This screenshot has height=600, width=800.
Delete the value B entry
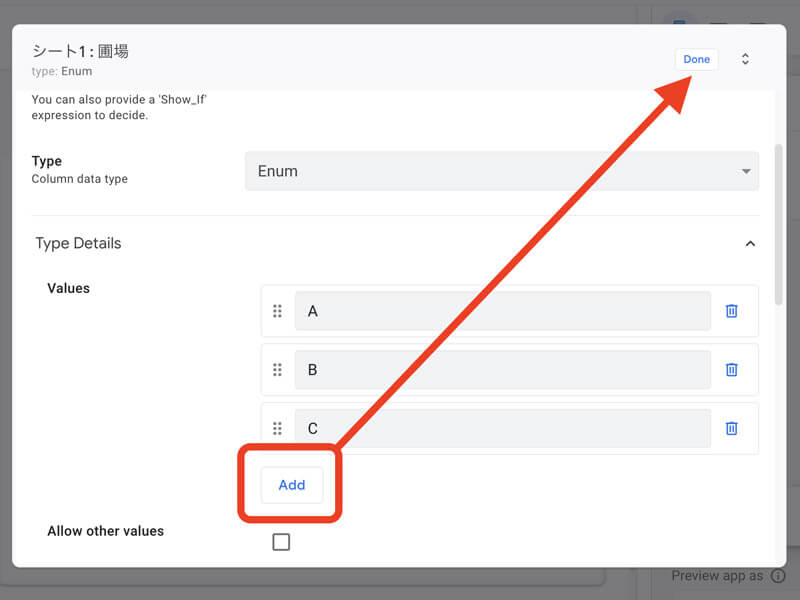coord(731,370)
